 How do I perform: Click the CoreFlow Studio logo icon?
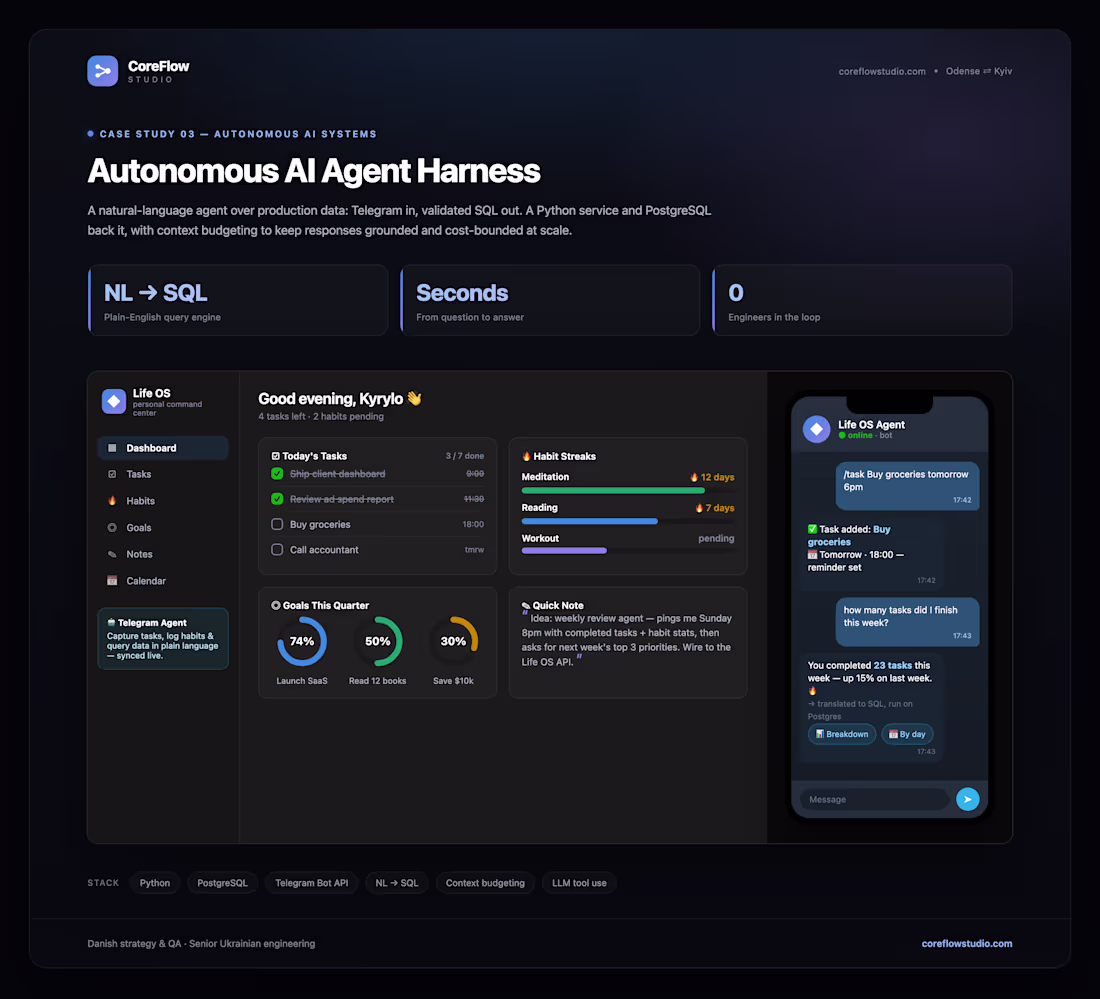(x=102, y=71)
